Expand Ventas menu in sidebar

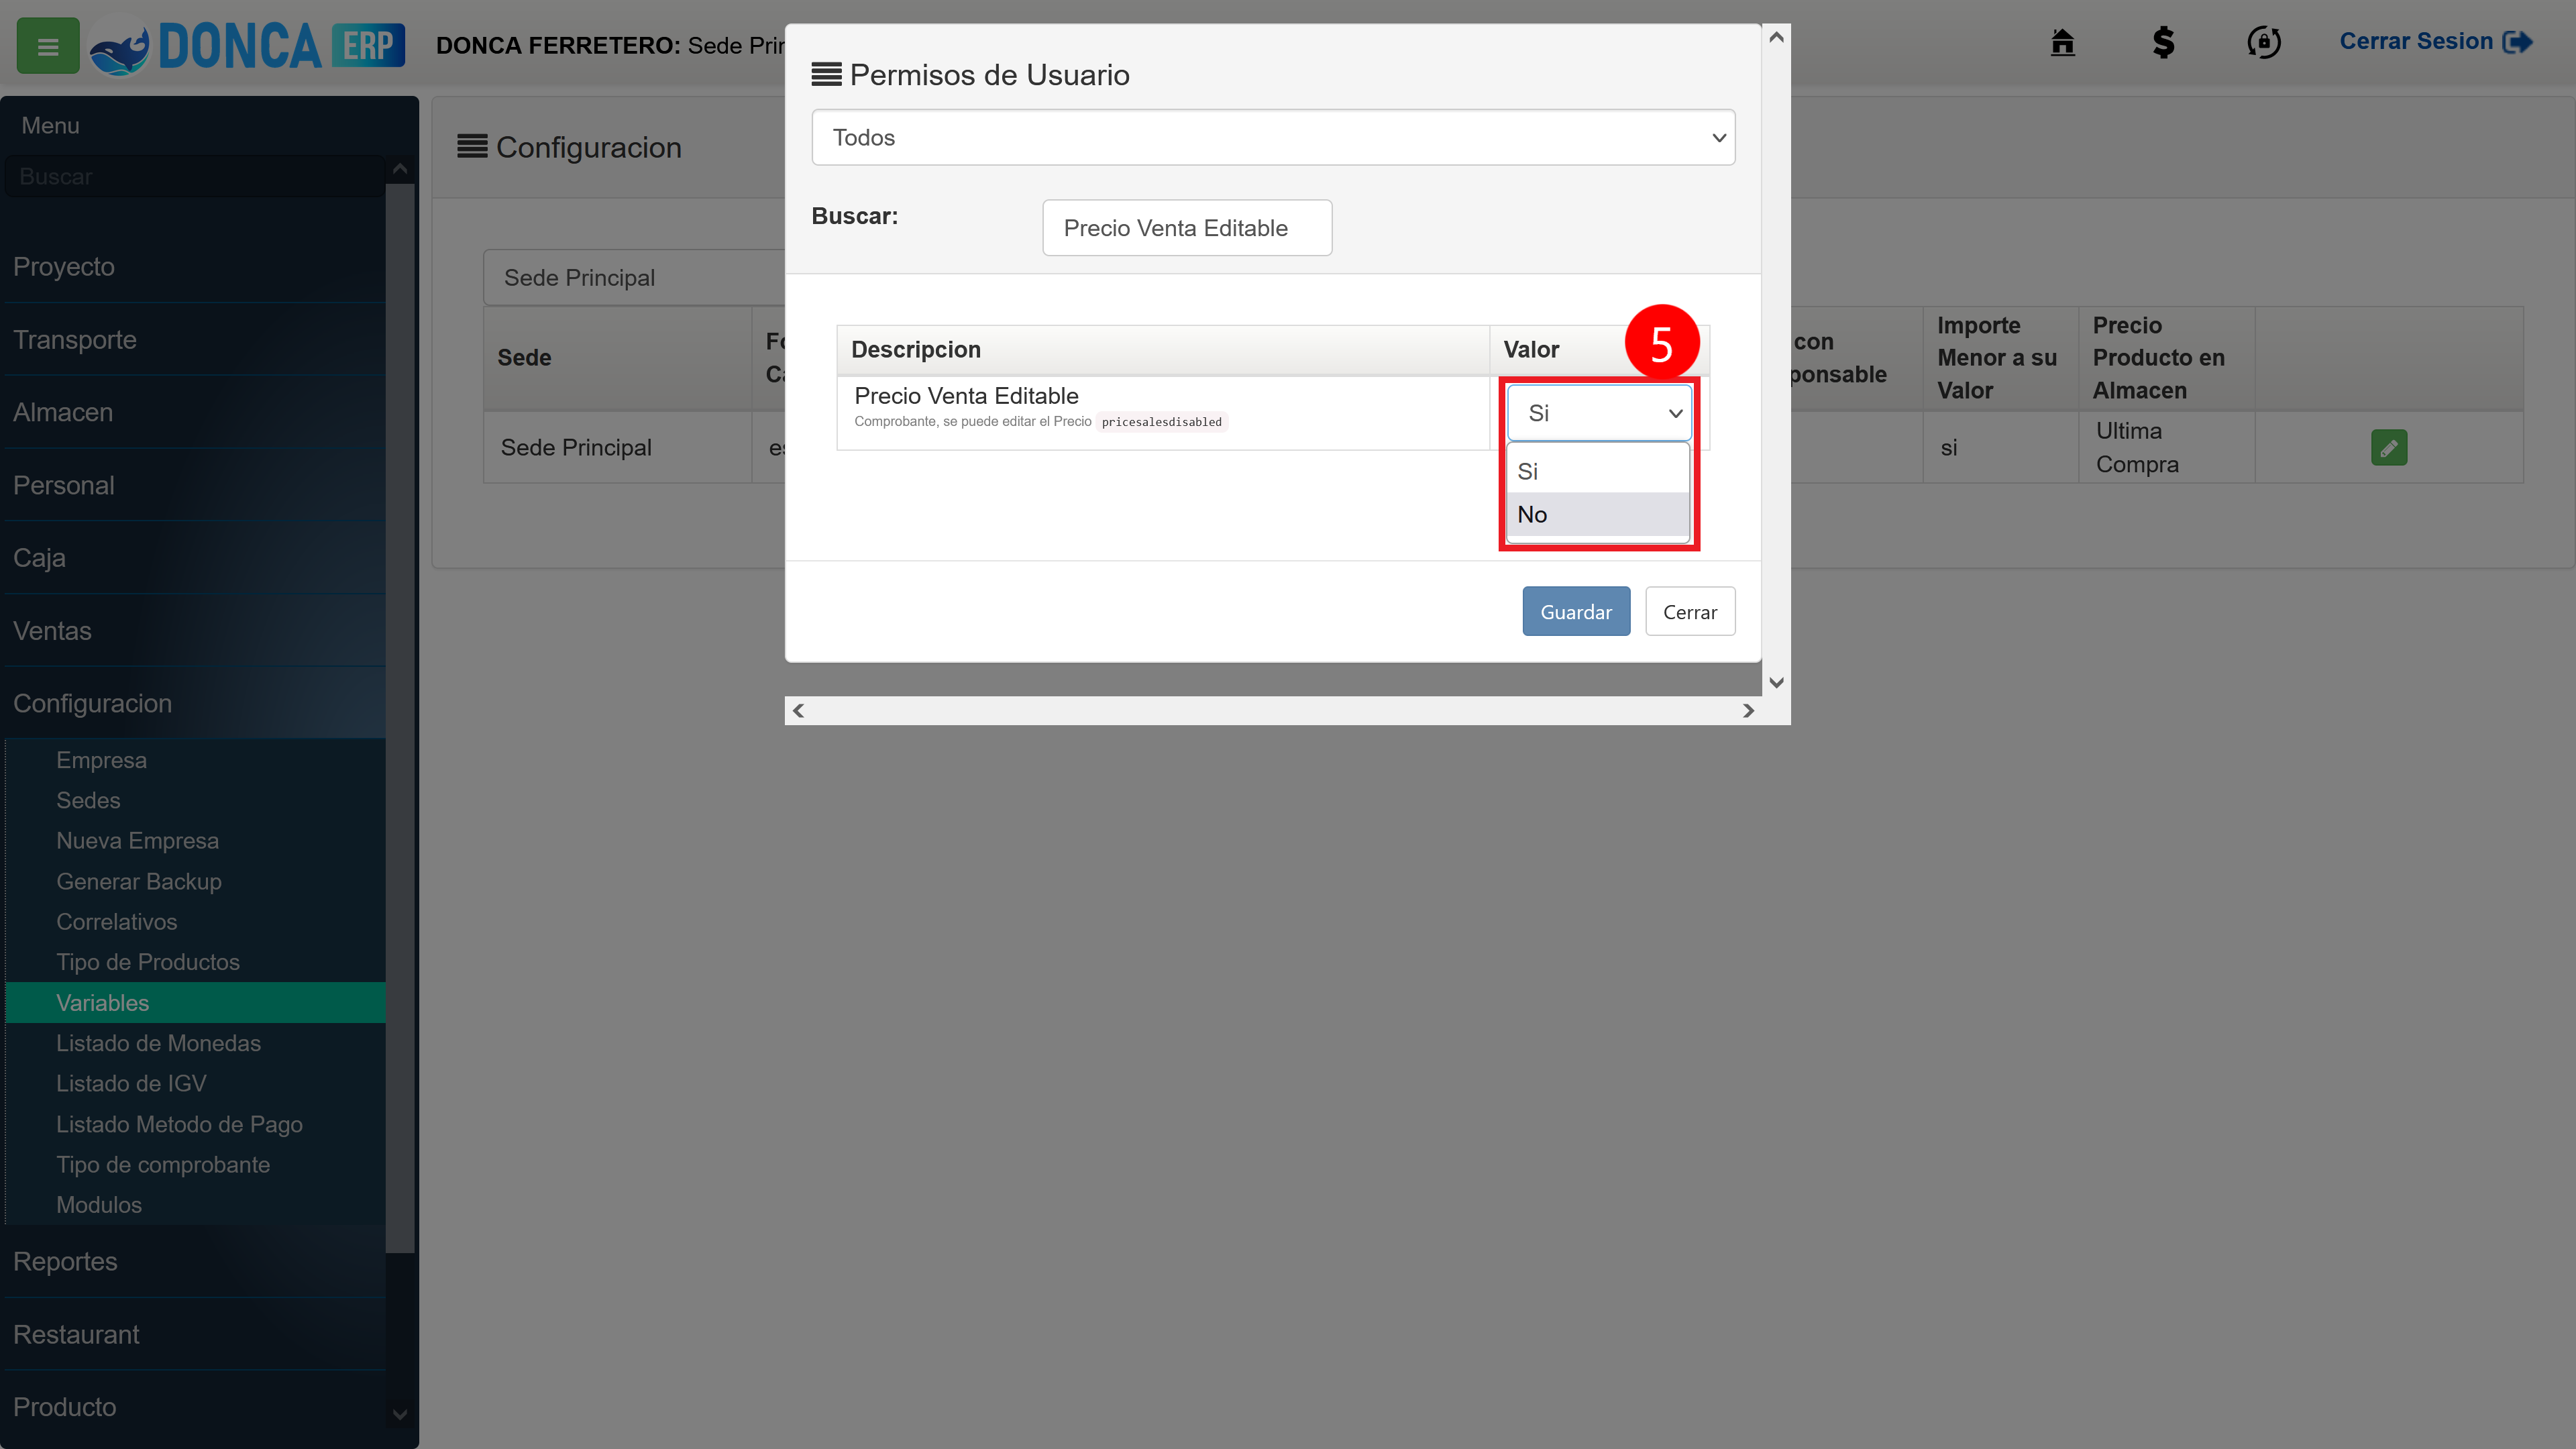pos(195,631)
